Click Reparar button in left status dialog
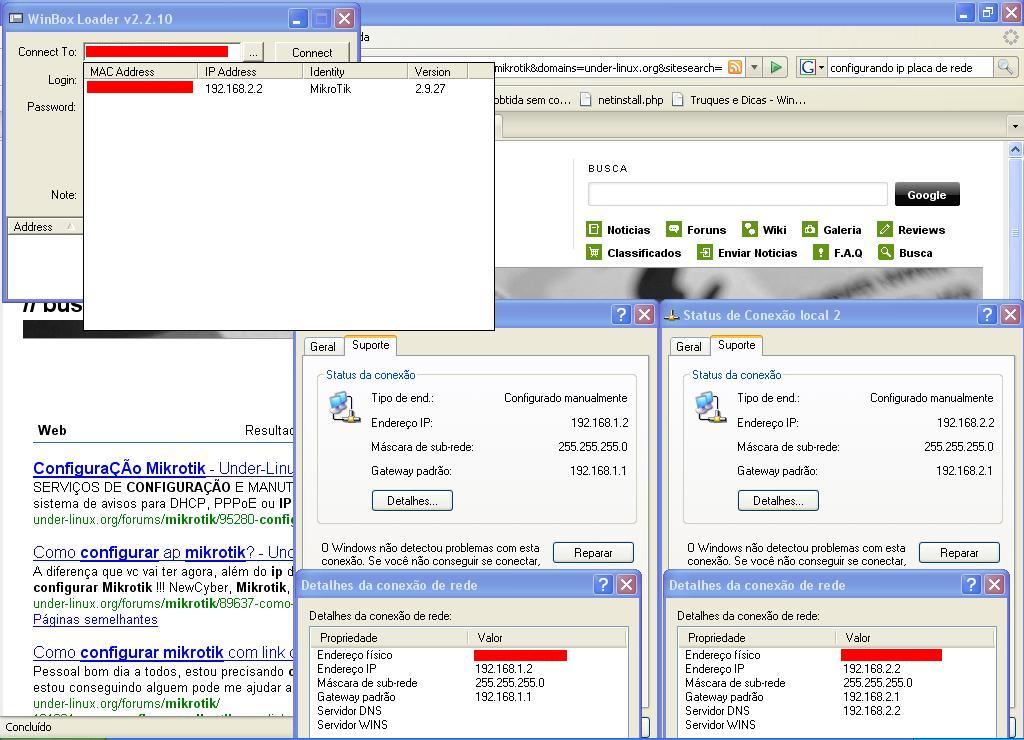 (x=593, y=553)
